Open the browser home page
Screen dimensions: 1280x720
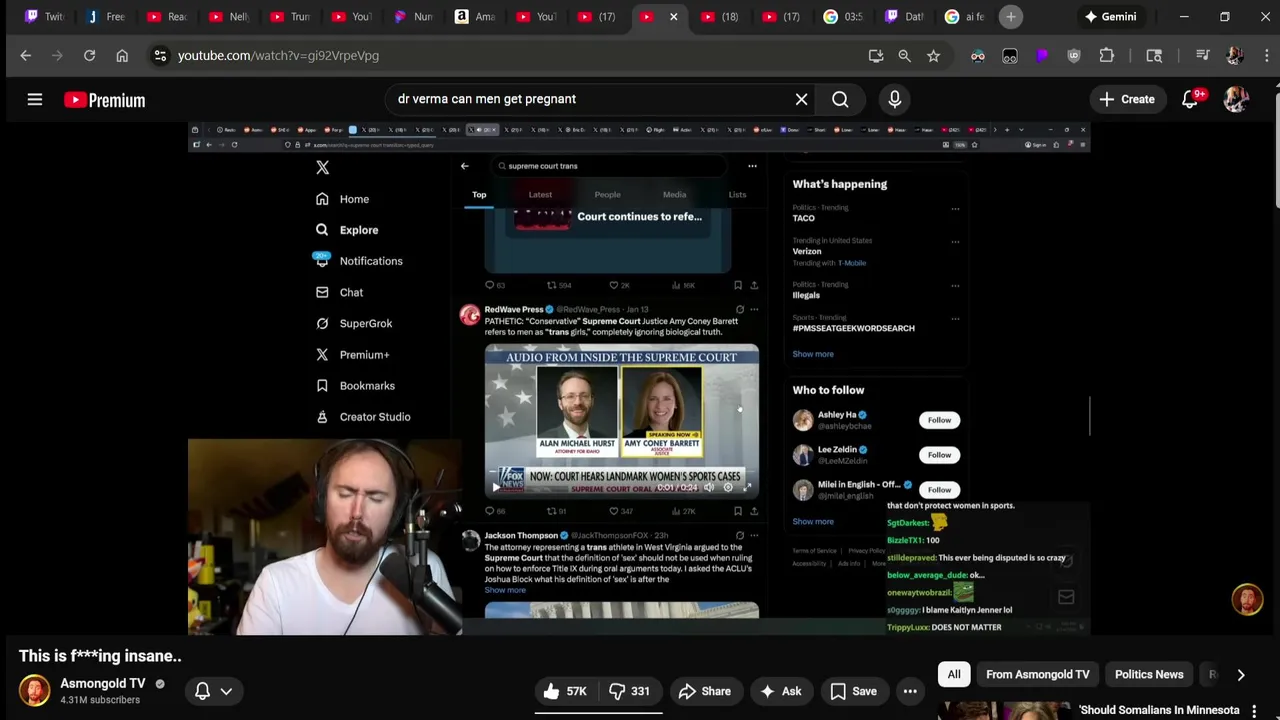pyautogui.click(x=122, y=56)
